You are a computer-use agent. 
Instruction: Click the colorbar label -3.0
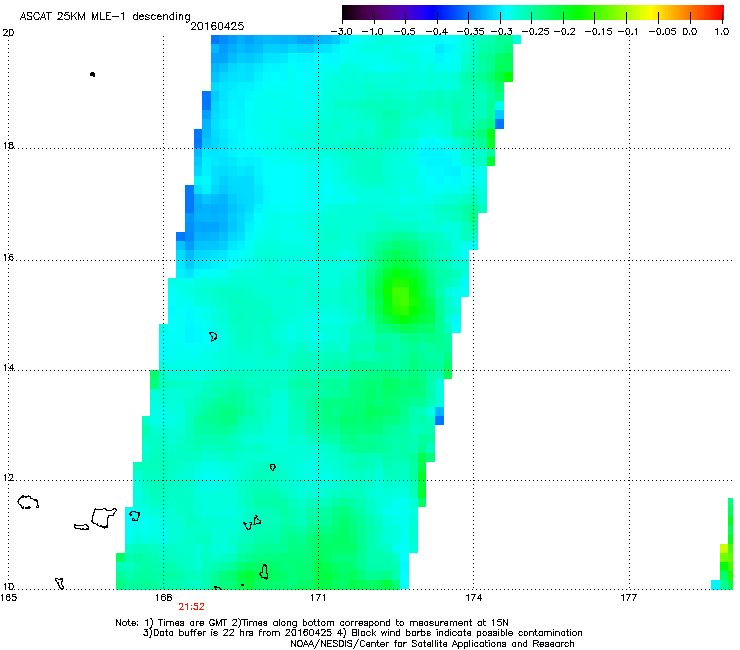coord(341,32)
